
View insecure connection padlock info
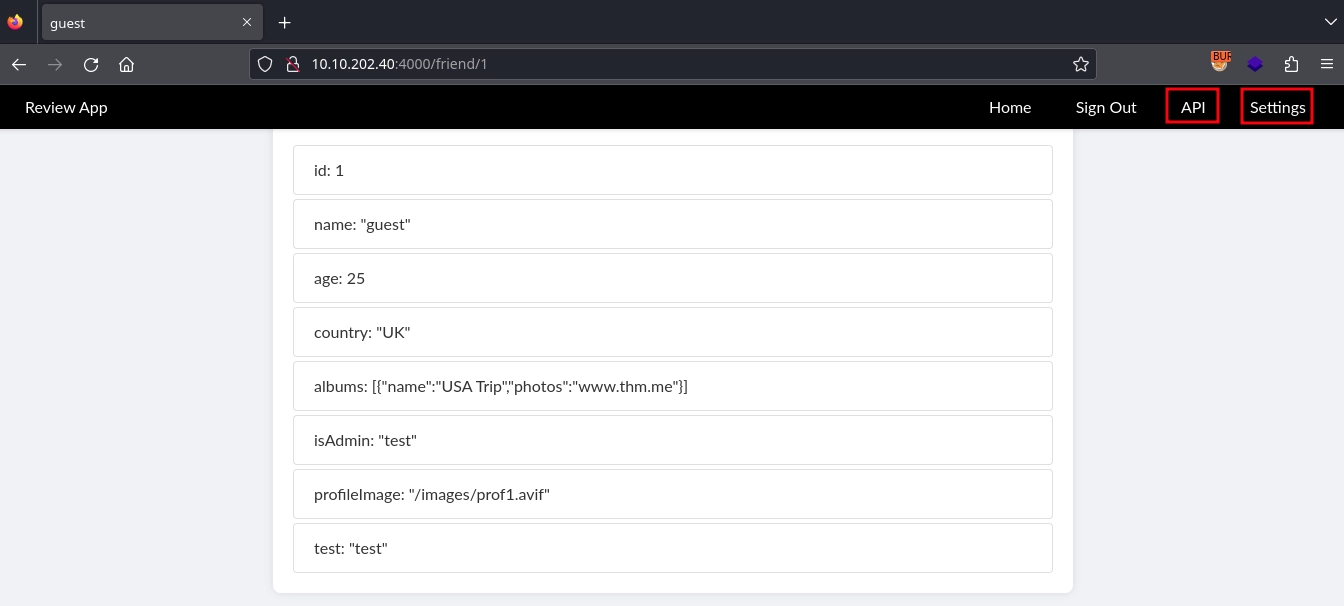[292, 64]
